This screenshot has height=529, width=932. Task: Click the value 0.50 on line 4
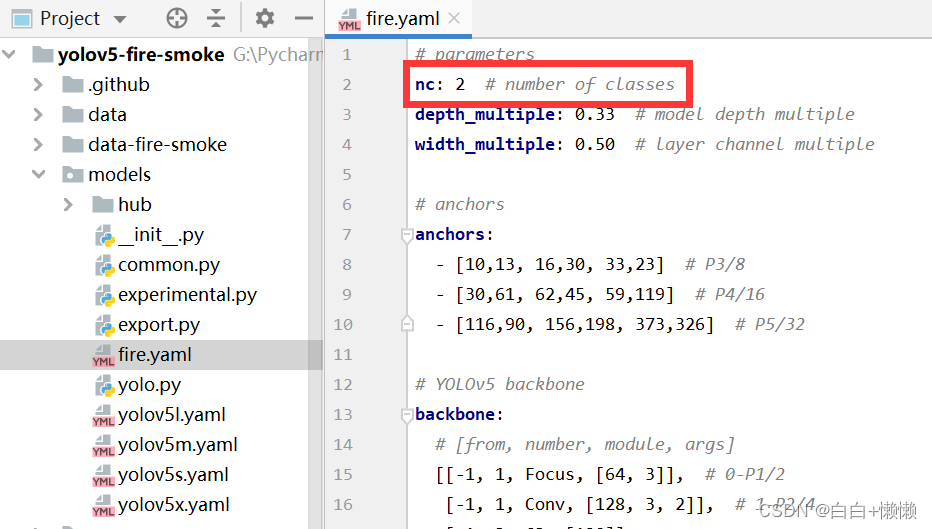[594, 144]
